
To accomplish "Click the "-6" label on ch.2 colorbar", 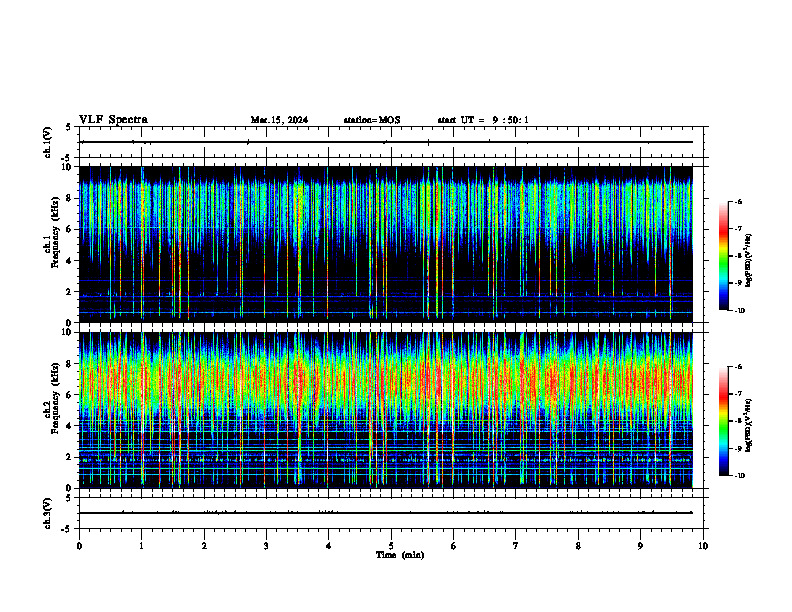I will click(738, 367).
